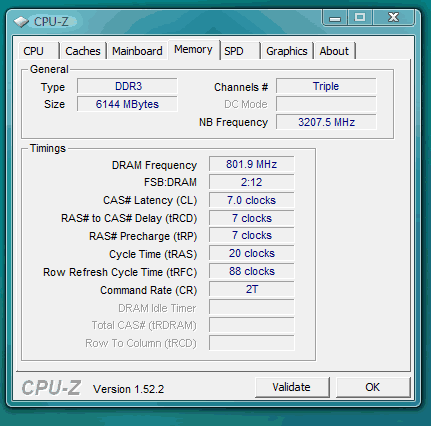Screen dimensions: 431x426
Task: Click the Validate button
Action: [292, 387]
